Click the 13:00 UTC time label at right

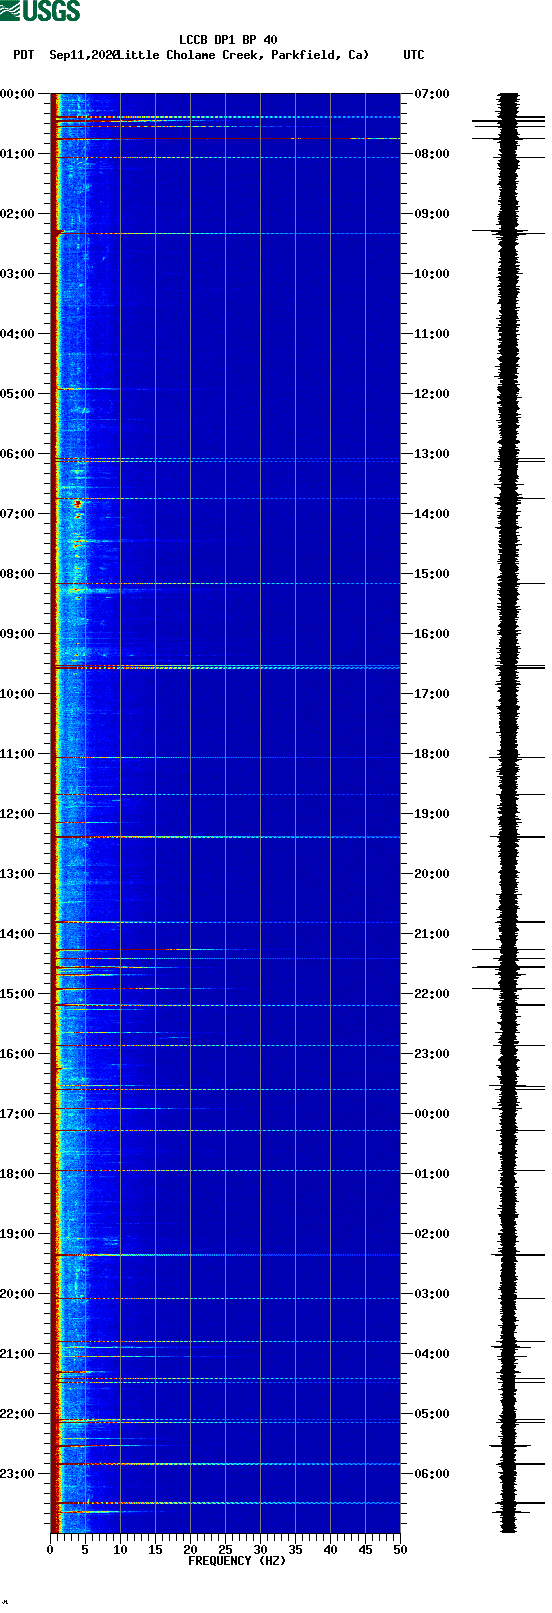click(x=432, y=454)
